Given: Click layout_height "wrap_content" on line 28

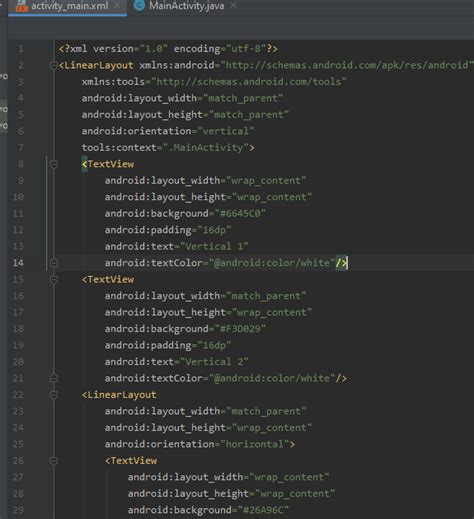Looking at the screenshot, I should click(295, 493).
